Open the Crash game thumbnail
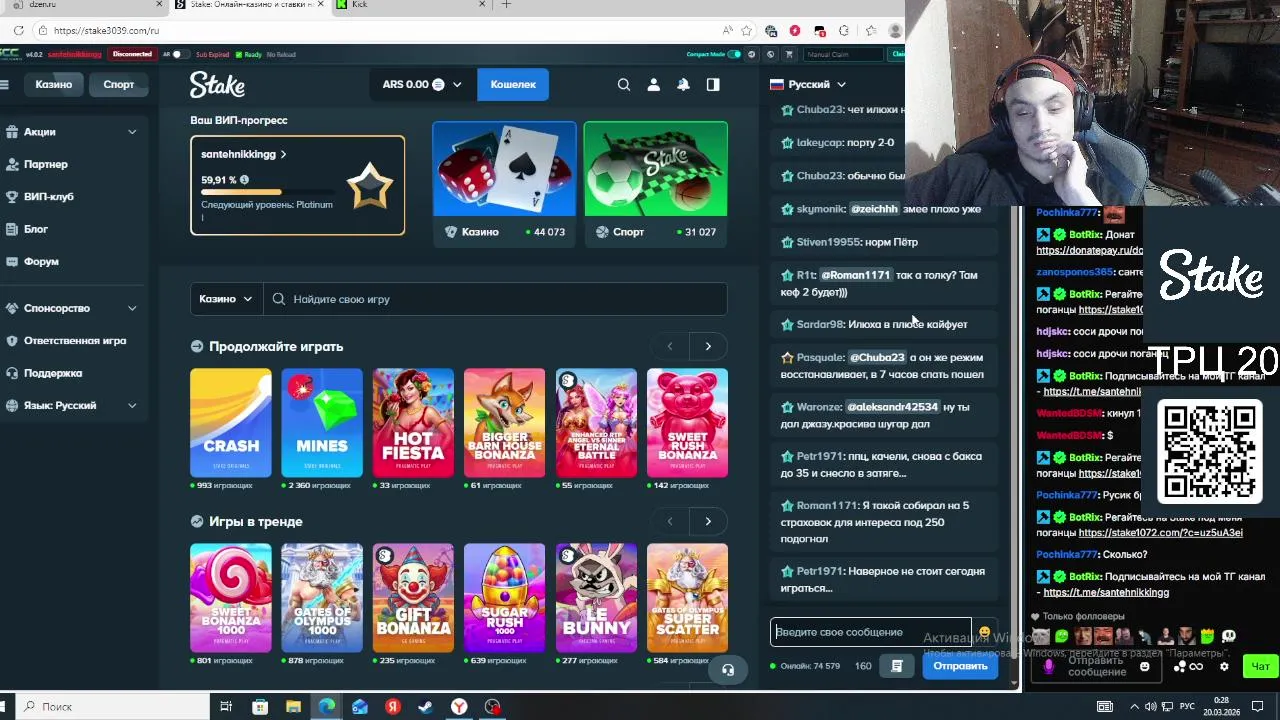This screenshot has width=1280, height=720. (231, 423)
